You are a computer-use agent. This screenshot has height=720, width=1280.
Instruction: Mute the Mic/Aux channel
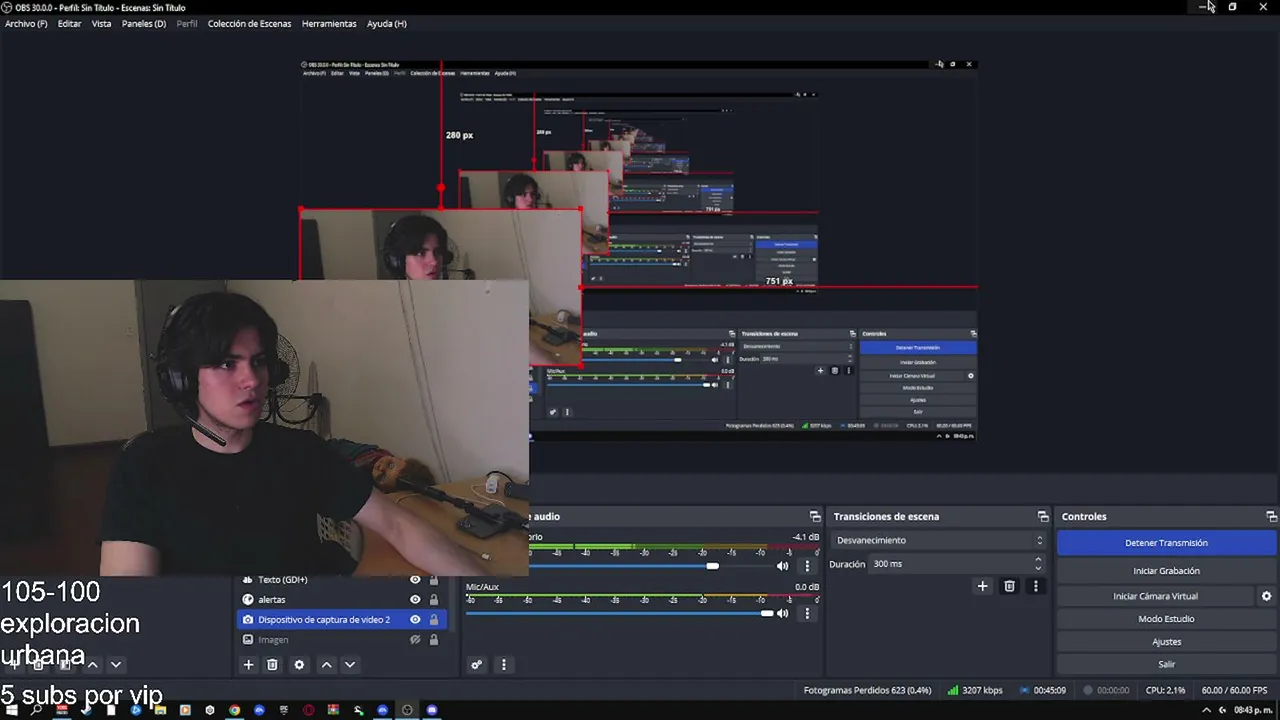(x=783, y=613)
